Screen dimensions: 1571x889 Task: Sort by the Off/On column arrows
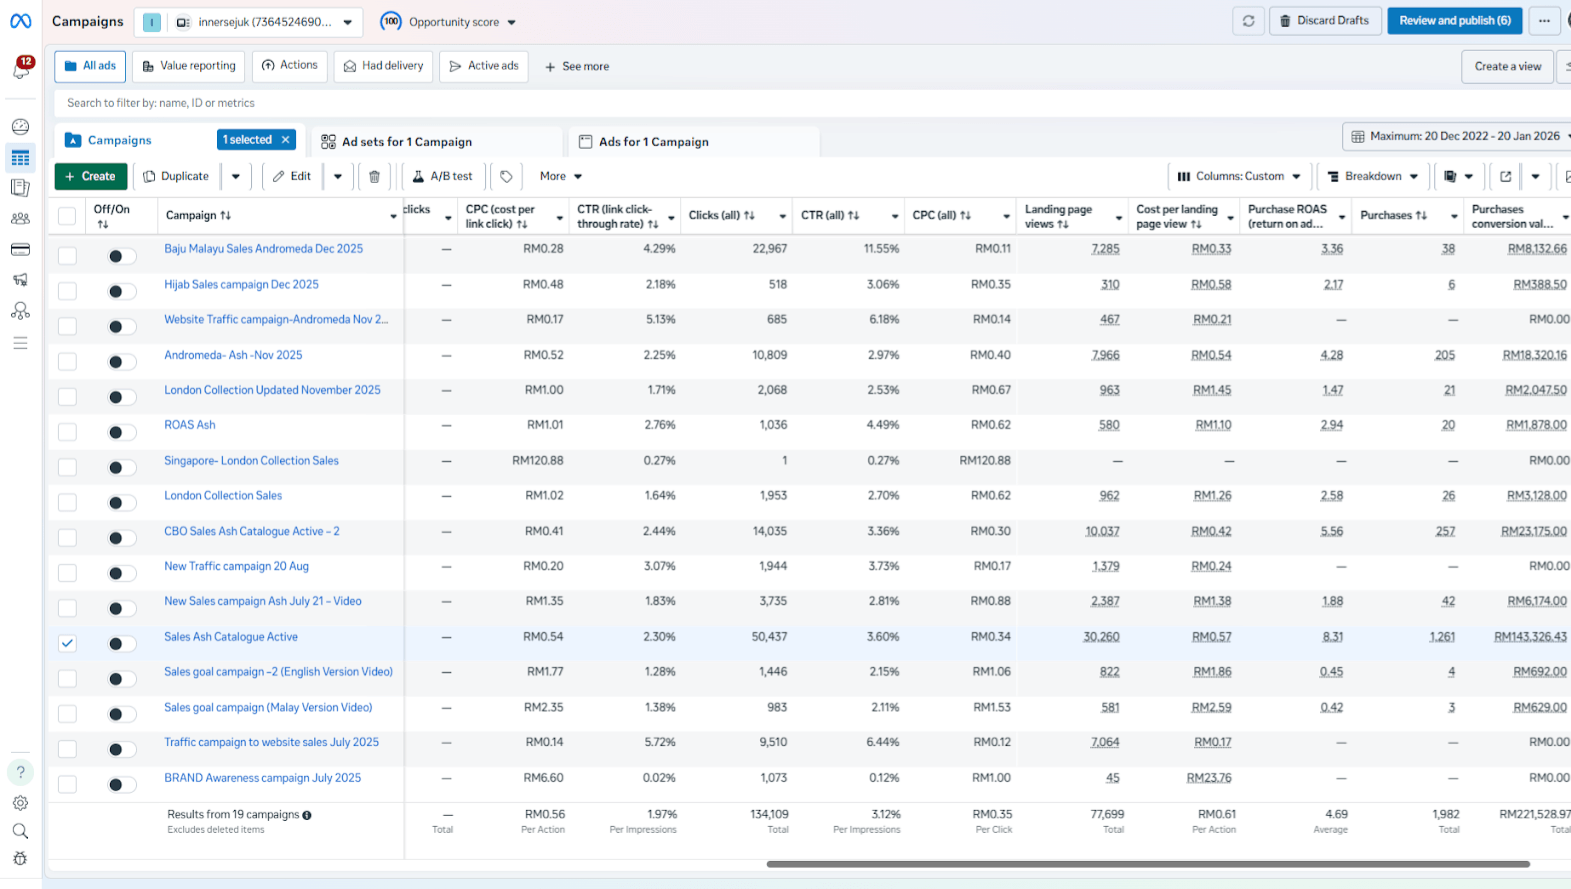tap(103, 225)
